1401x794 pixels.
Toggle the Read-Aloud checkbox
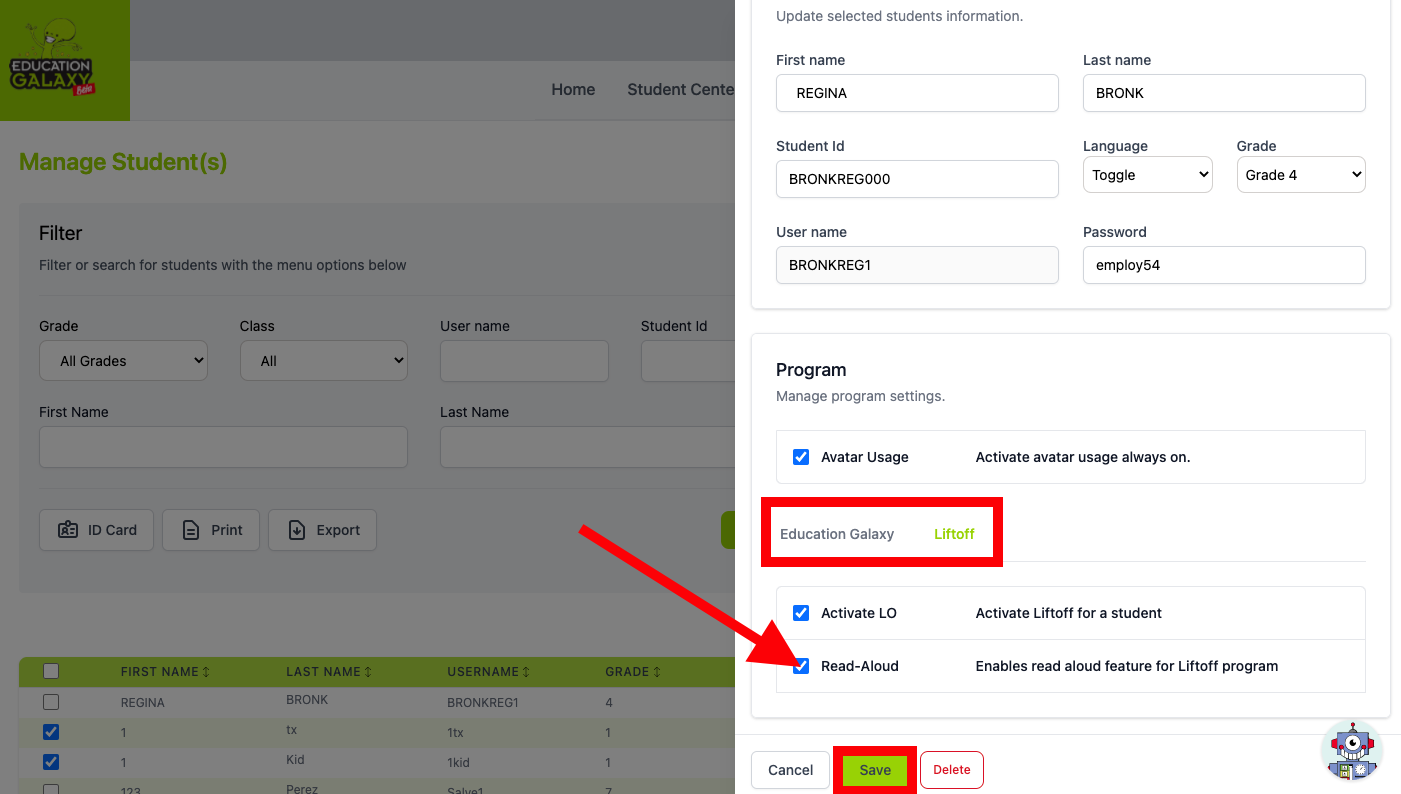click(801, 666)
